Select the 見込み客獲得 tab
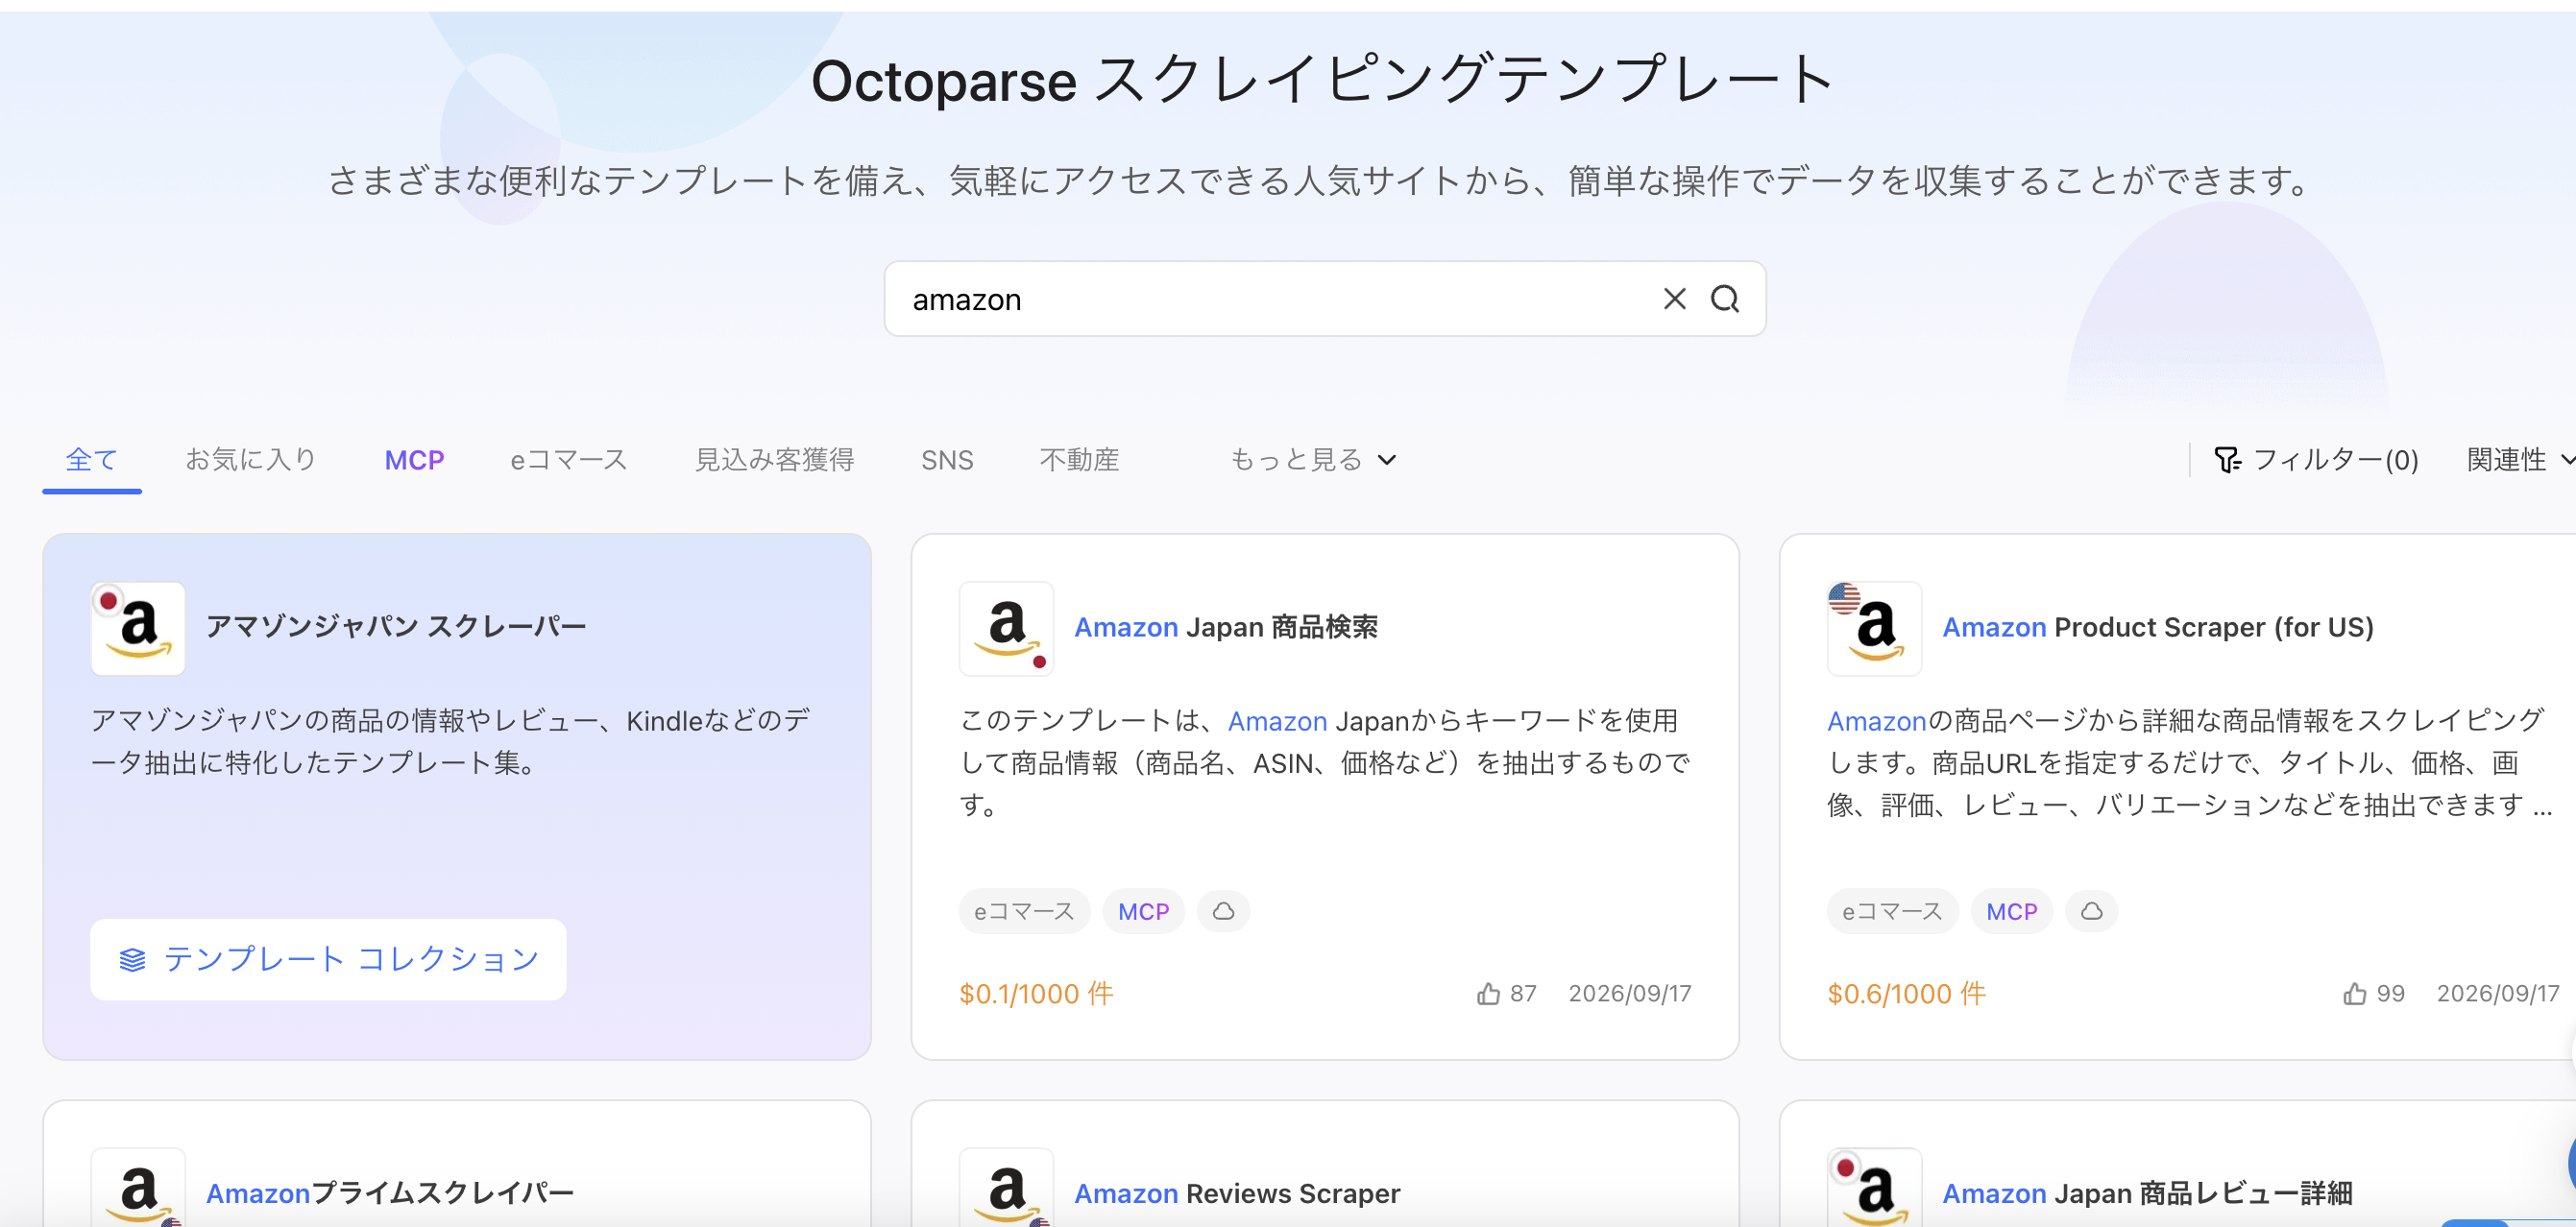 click(775, 460)
